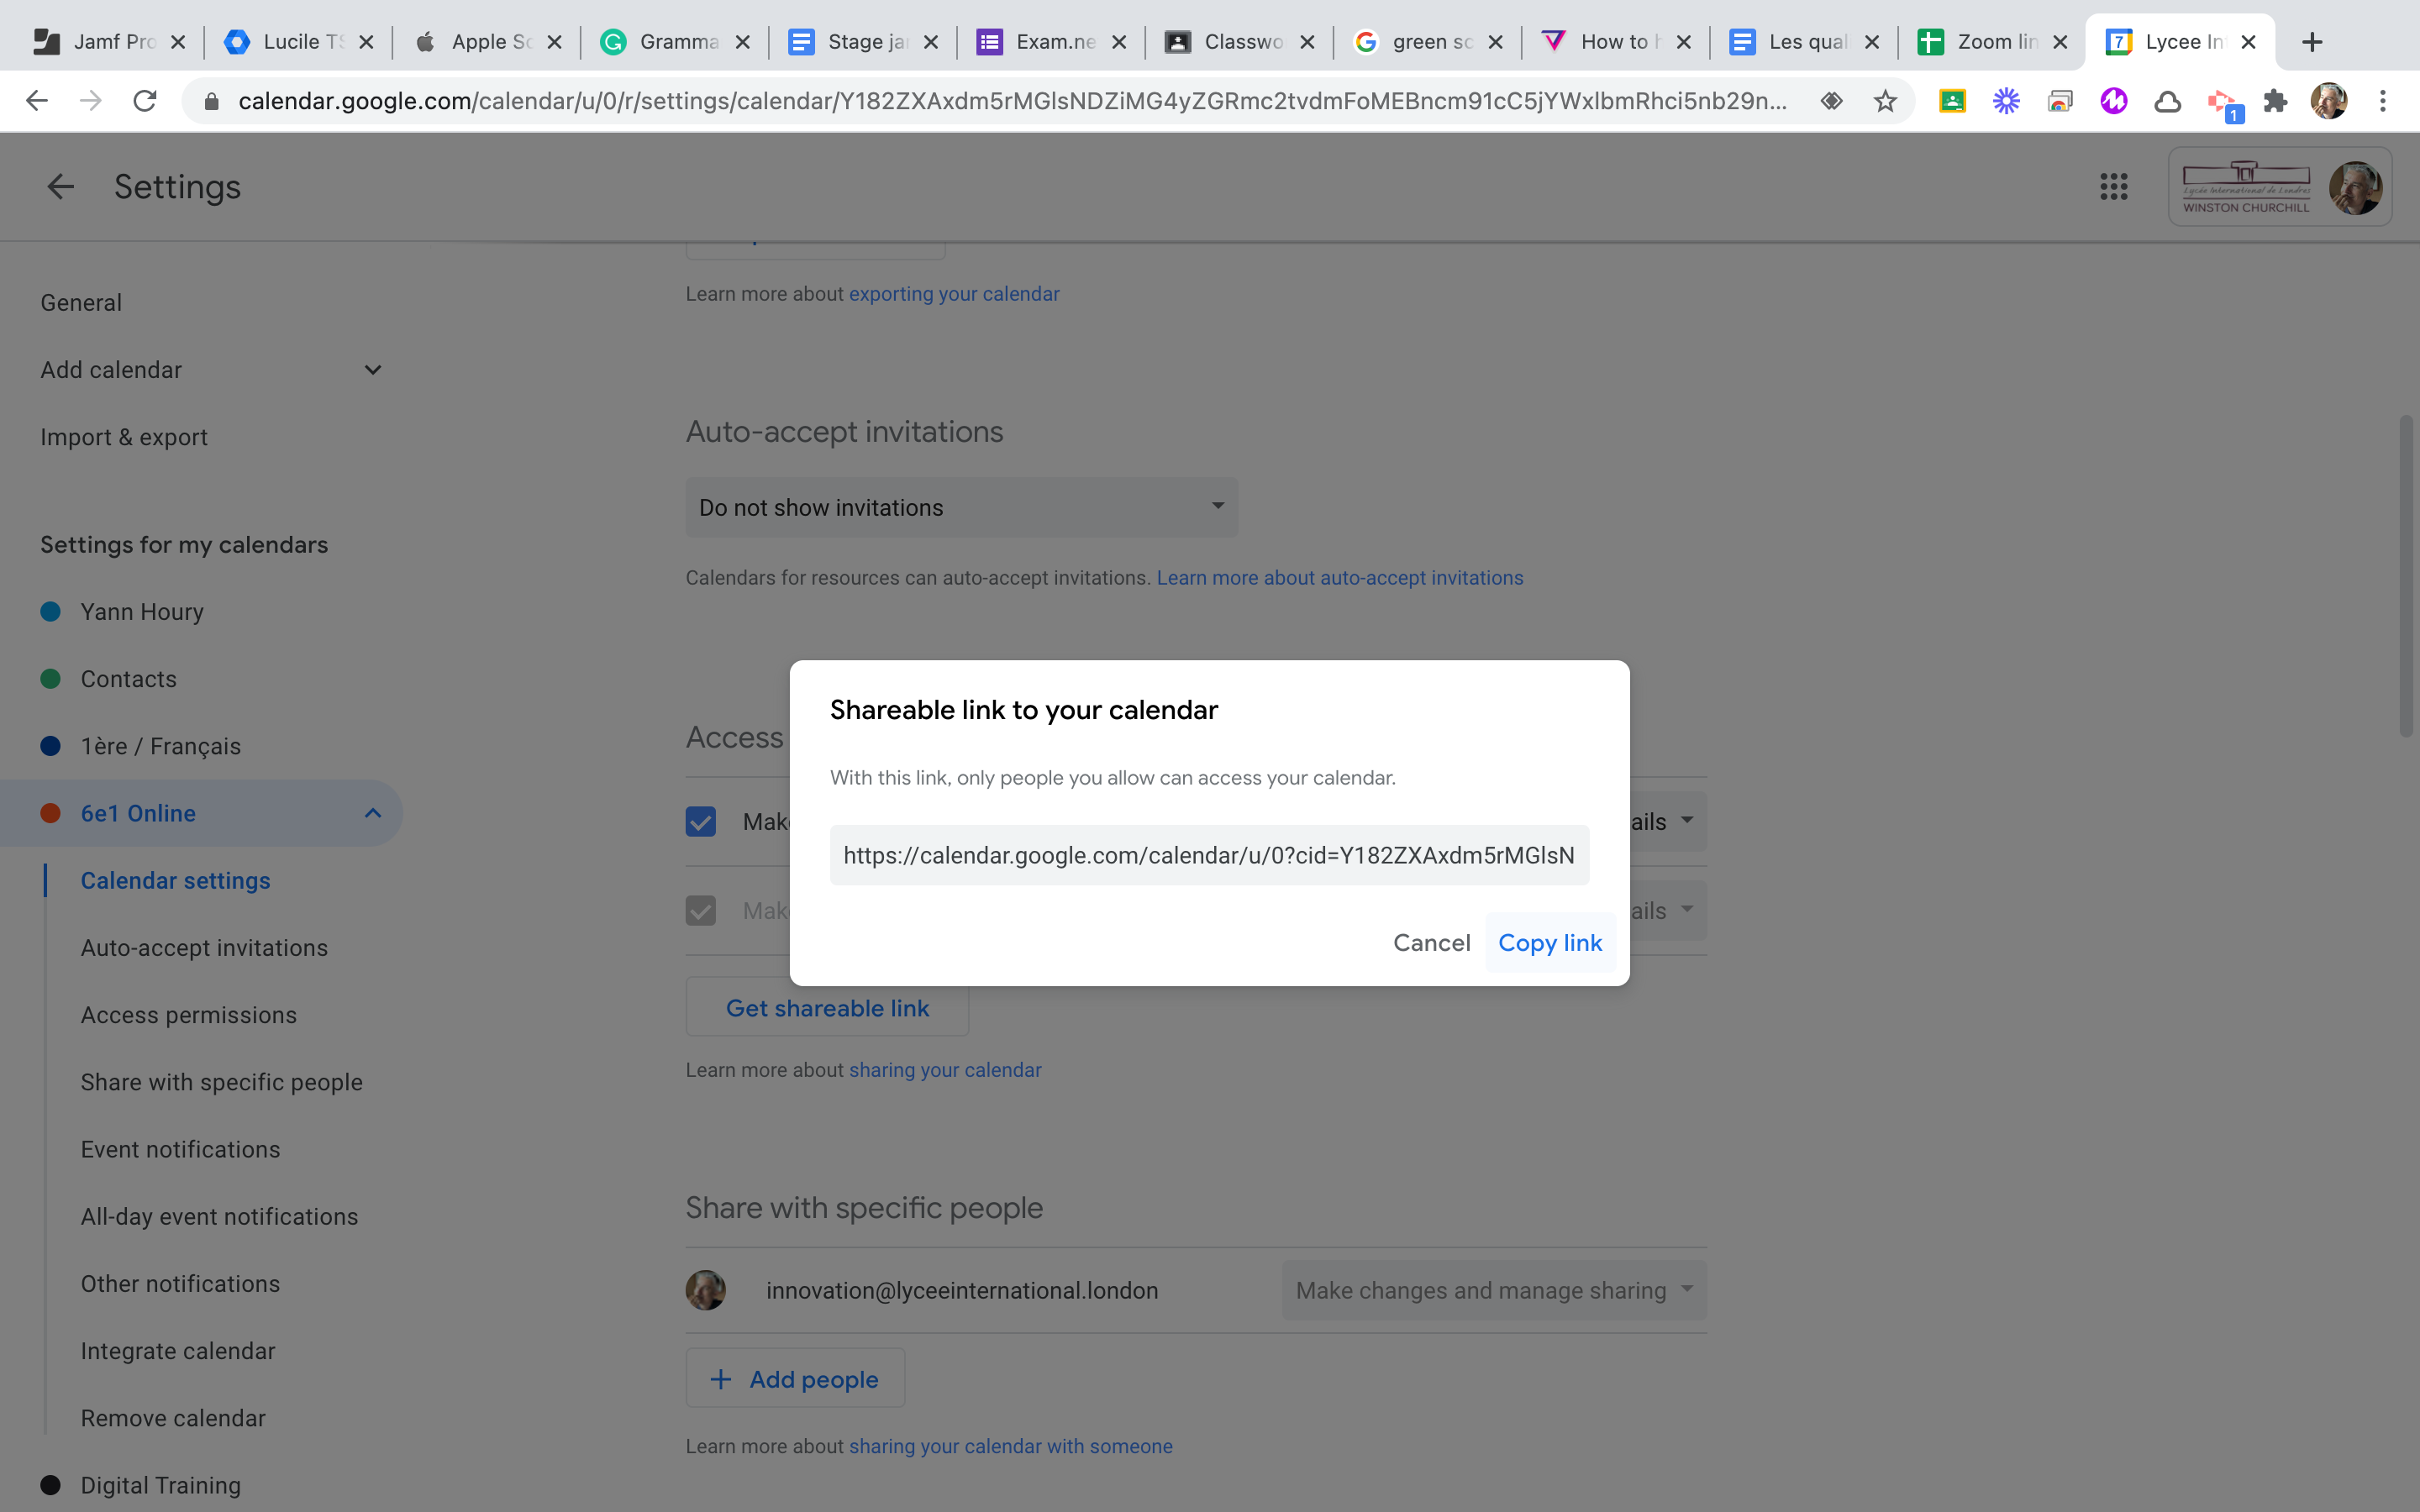Click the Settings back arrow icon
This screenshot has width=2420, height=1512.
(x=60, y=187)
